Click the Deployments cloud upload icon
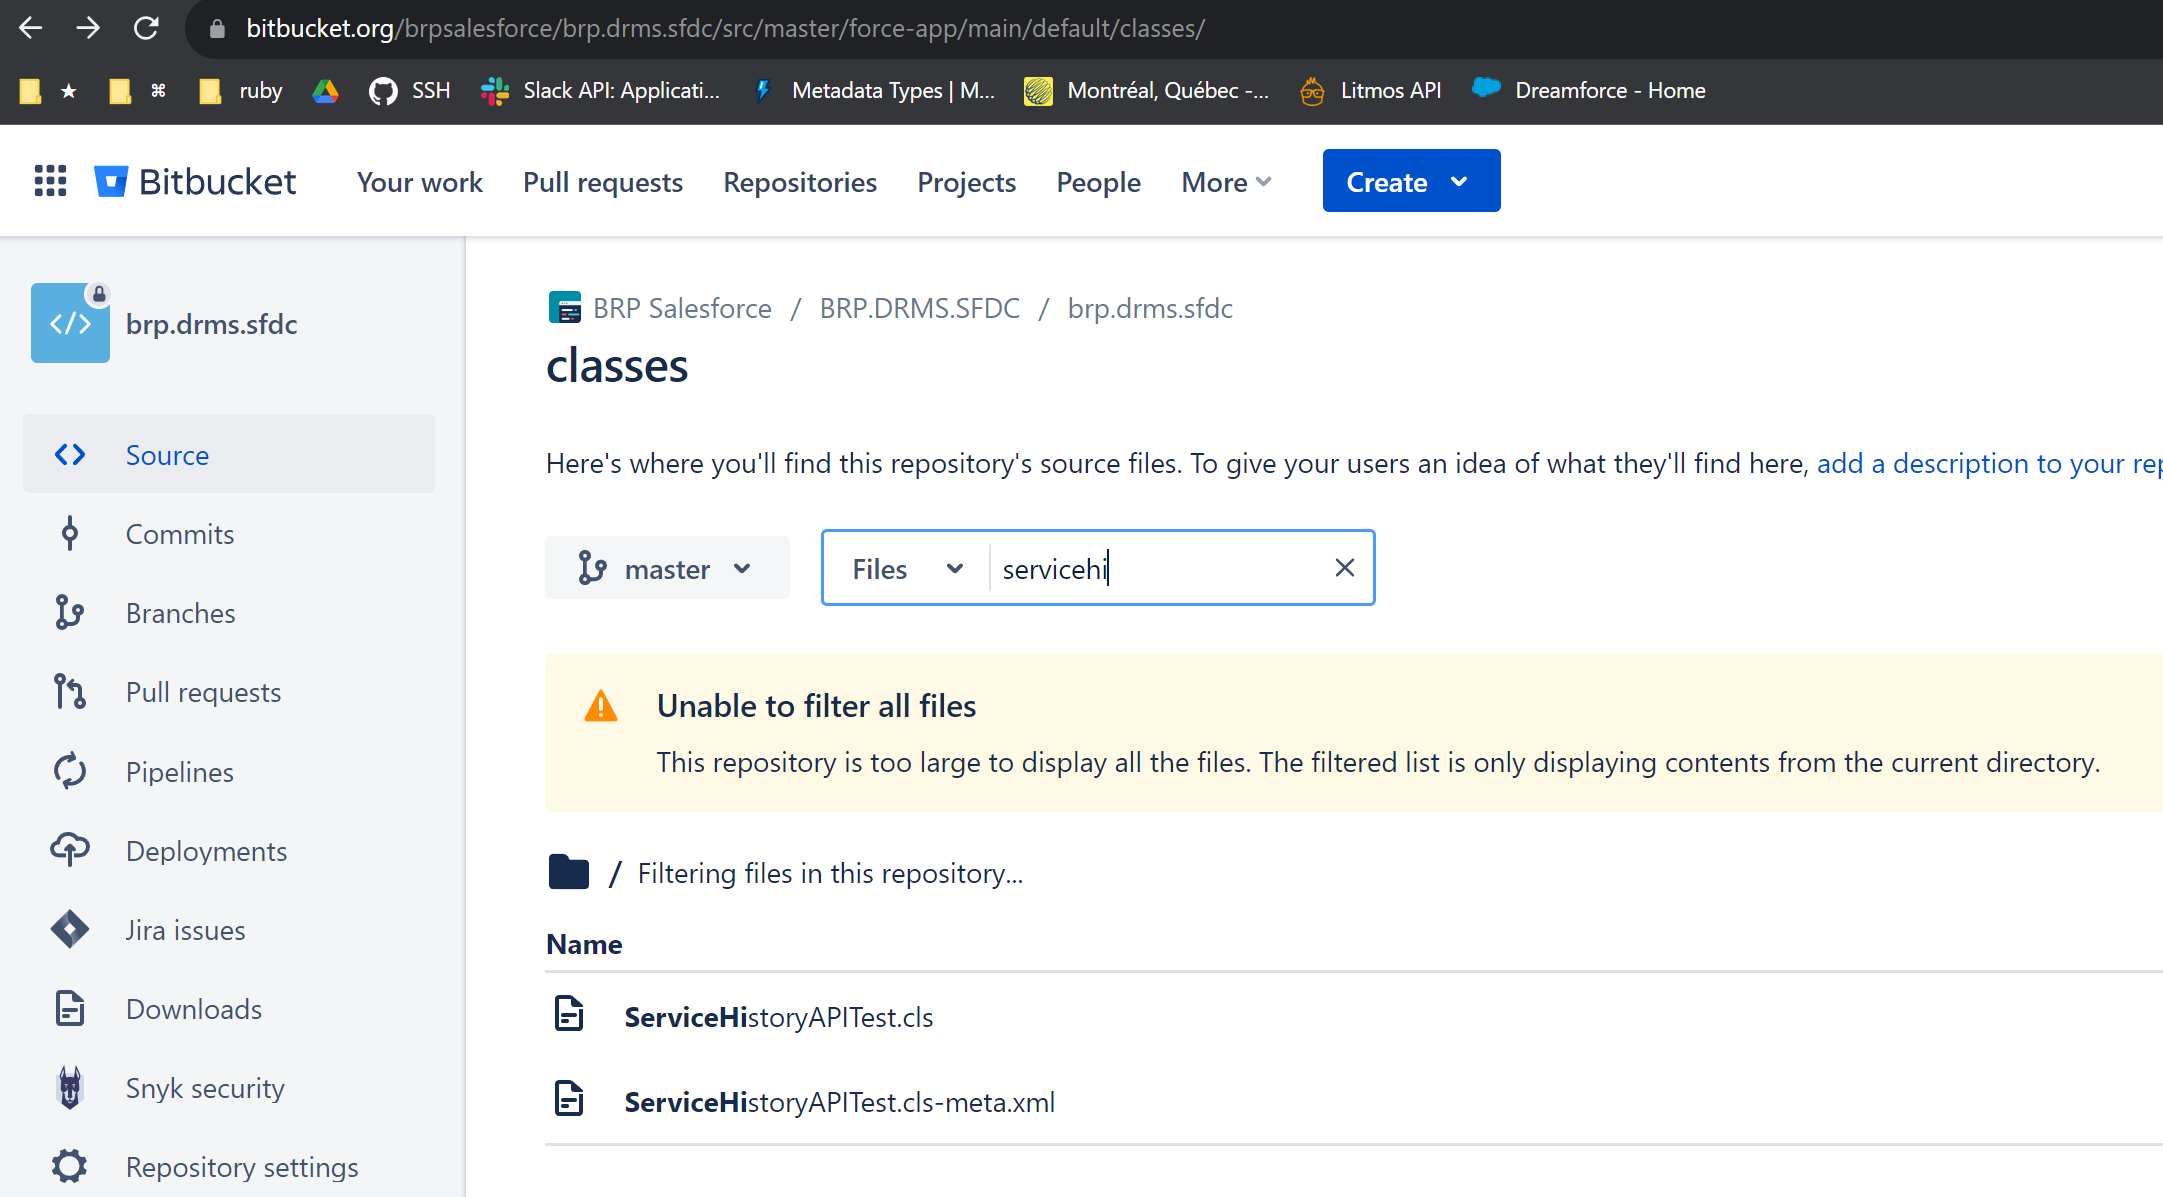 point(70,850)
